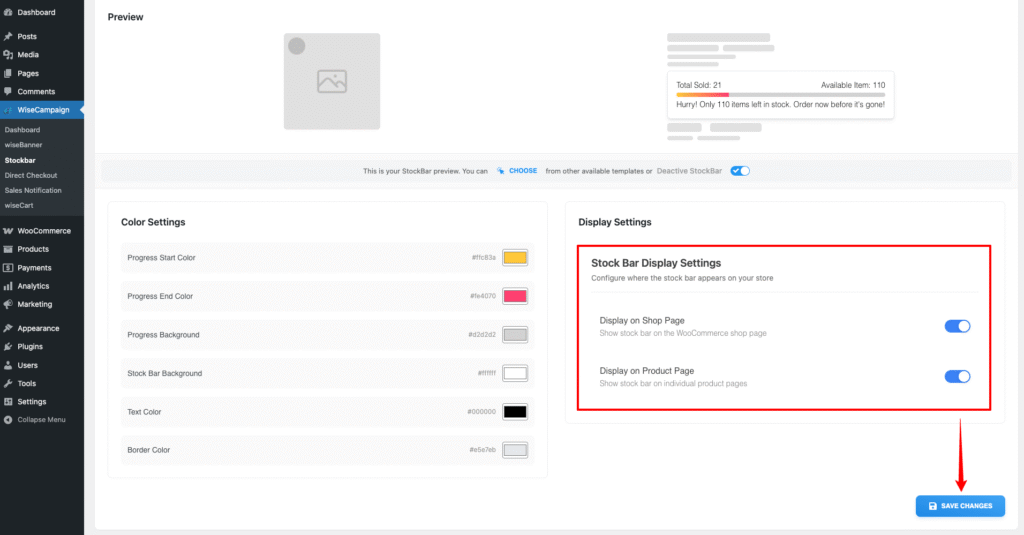Click the Comments bubble icon
Screen dimensions: 1024x535
pyautogui.click(x=8, y=91)
